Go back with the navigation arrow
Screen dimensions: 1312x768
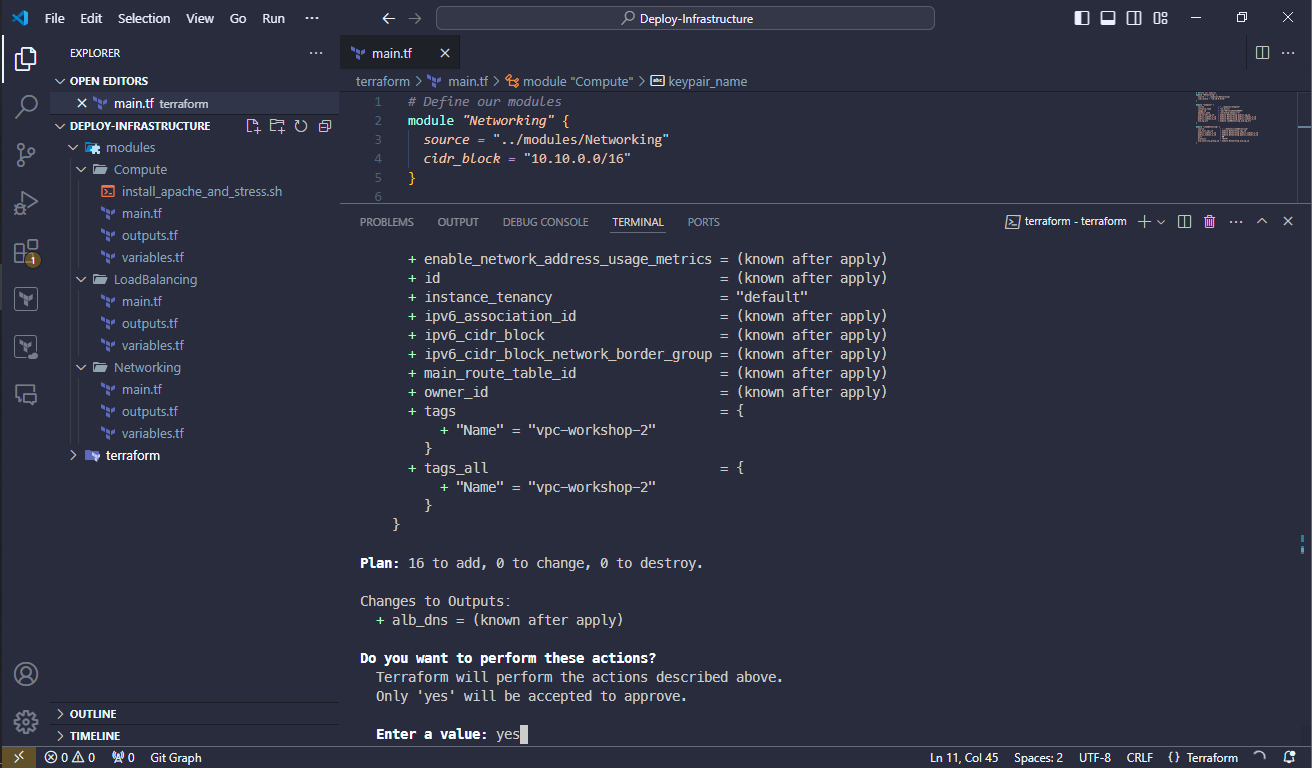click(390, 18)
